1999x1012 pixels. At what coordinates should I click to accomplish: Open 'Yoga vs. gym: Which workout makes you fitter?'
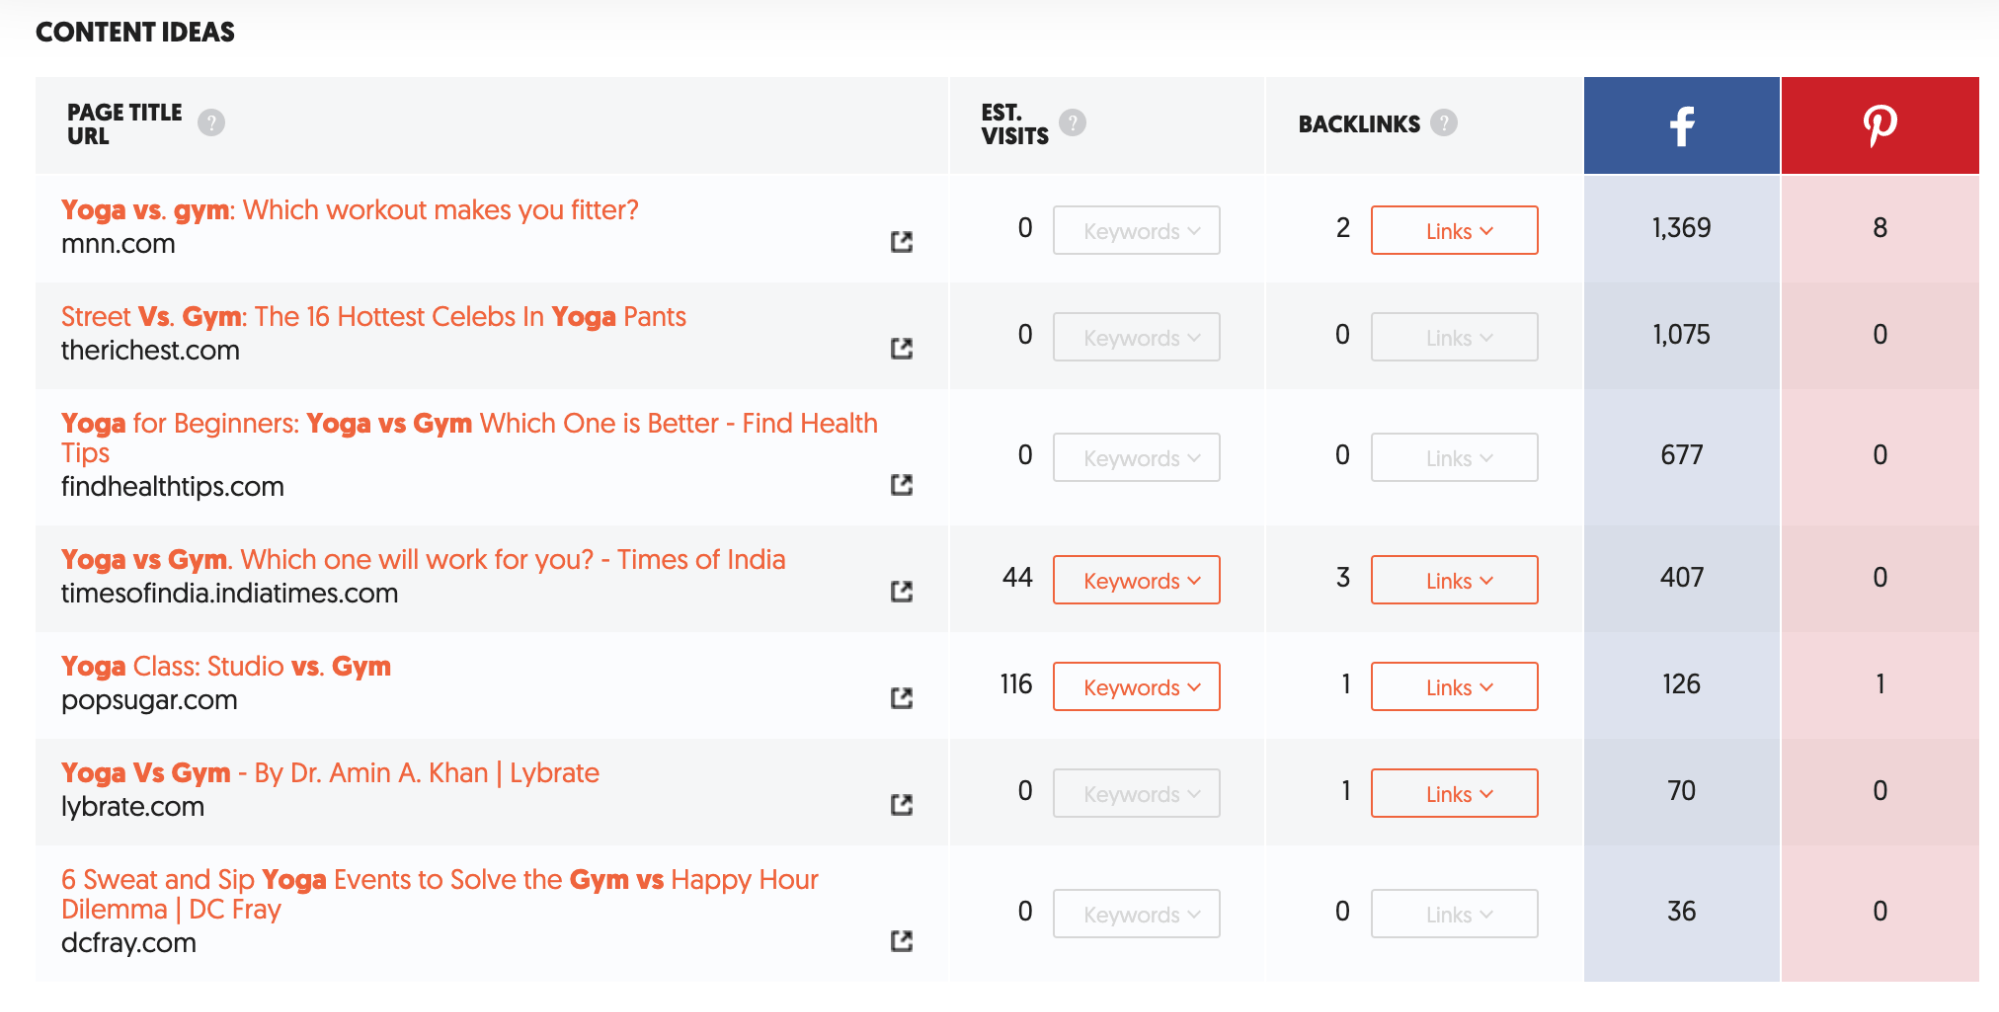(x=349, y=210)
